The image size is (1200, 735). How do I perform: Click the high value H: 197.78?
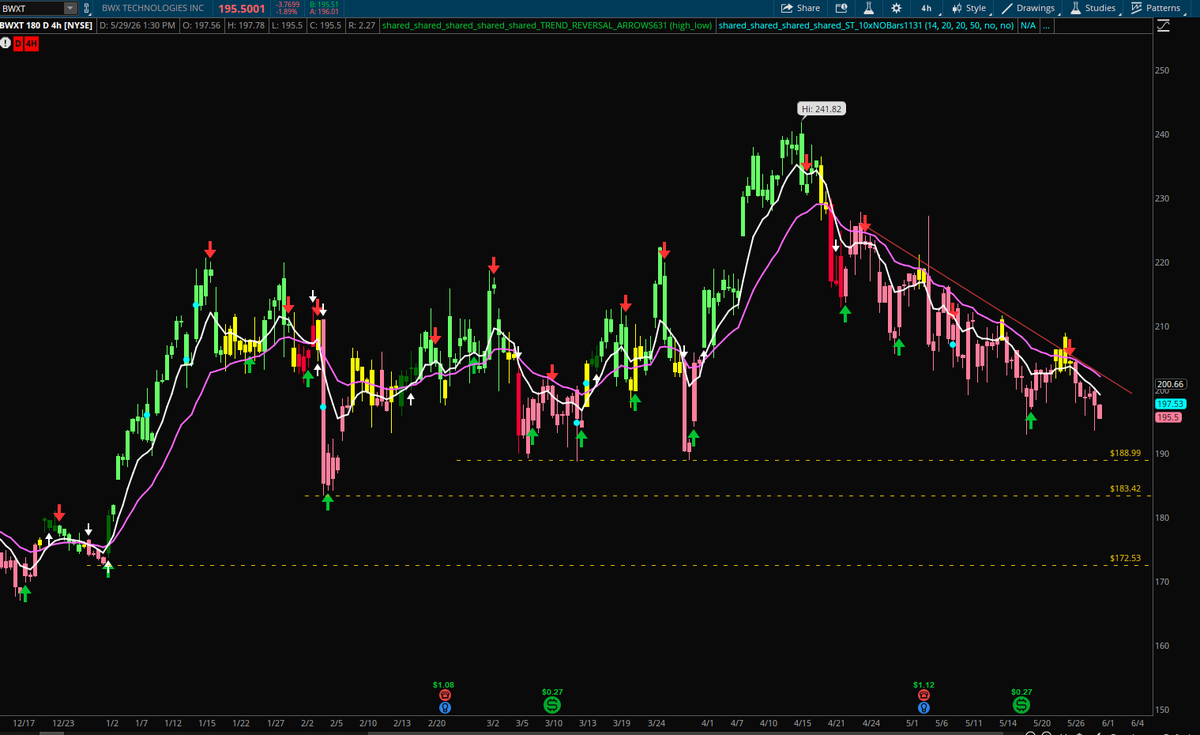246,24
